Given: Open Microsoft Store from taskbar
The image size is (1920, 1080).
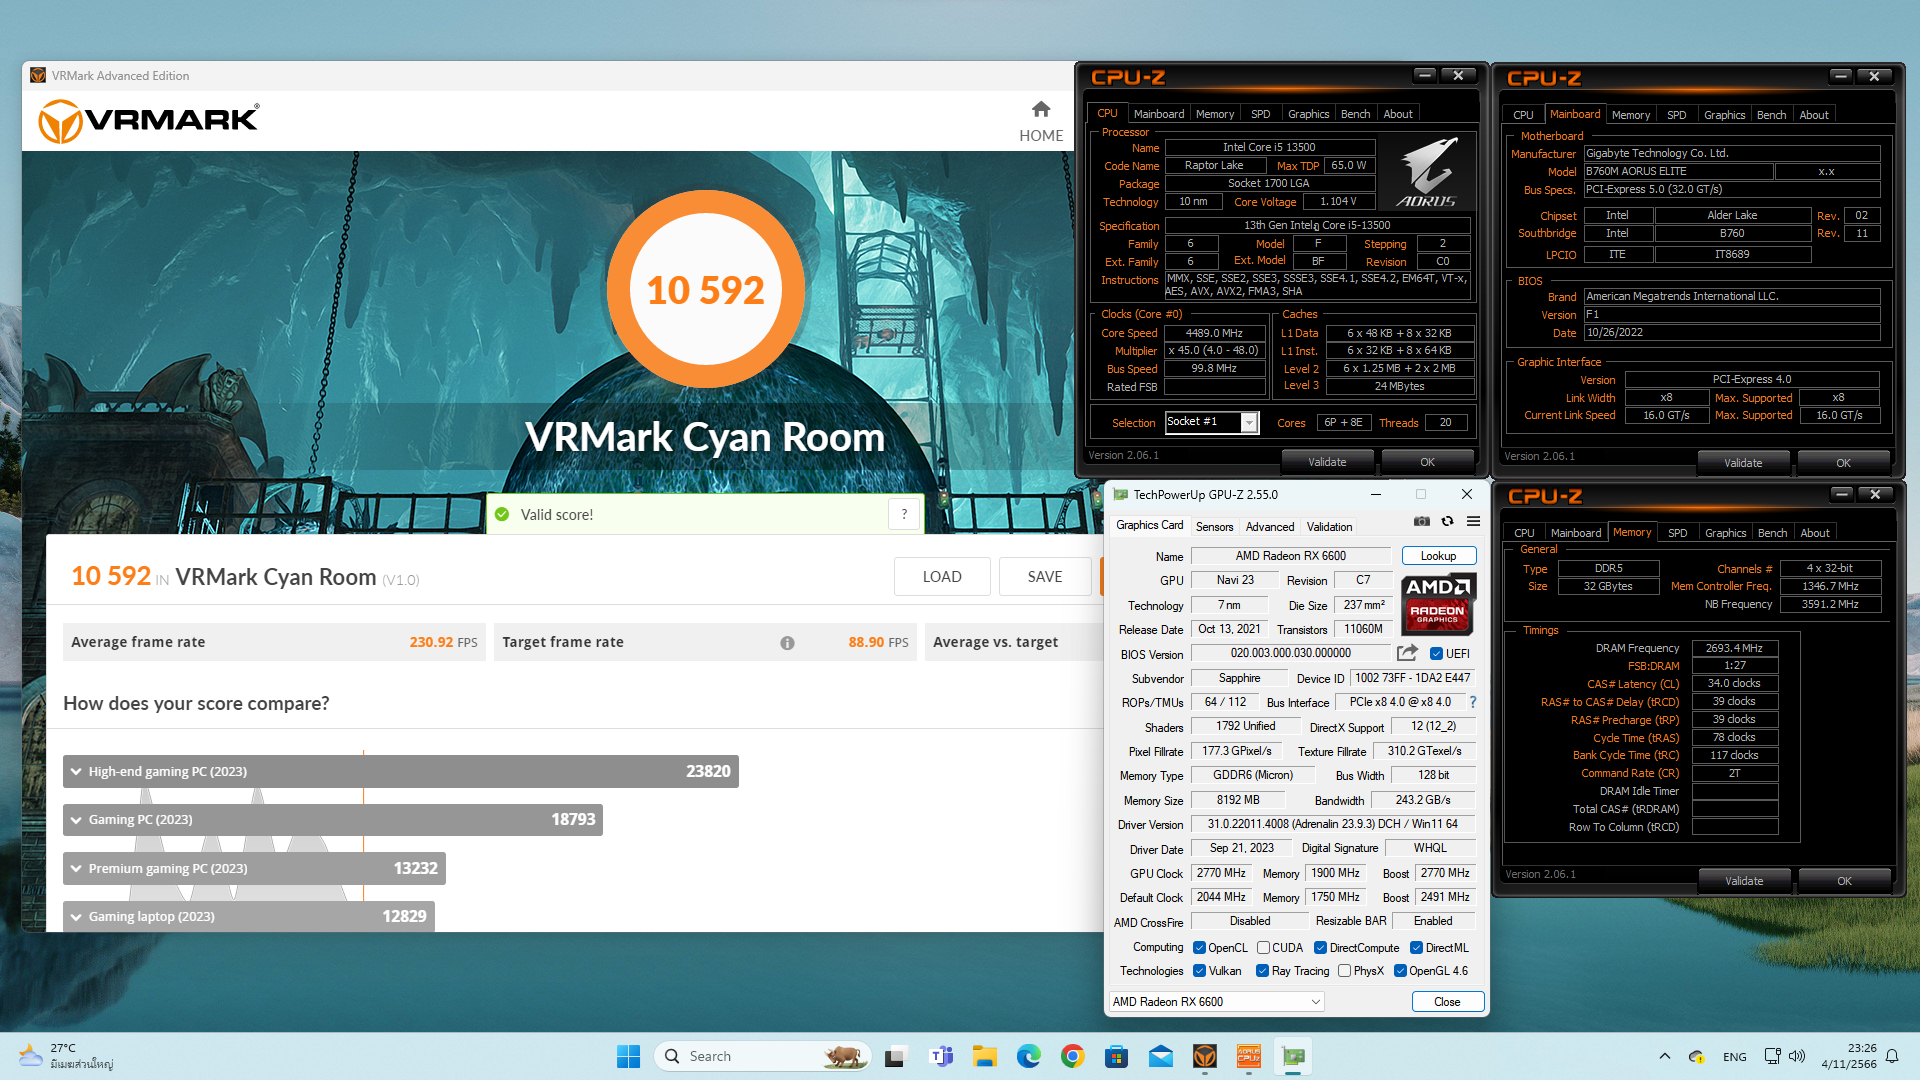Looking at the screenshot, I should pos(1117,1056).
